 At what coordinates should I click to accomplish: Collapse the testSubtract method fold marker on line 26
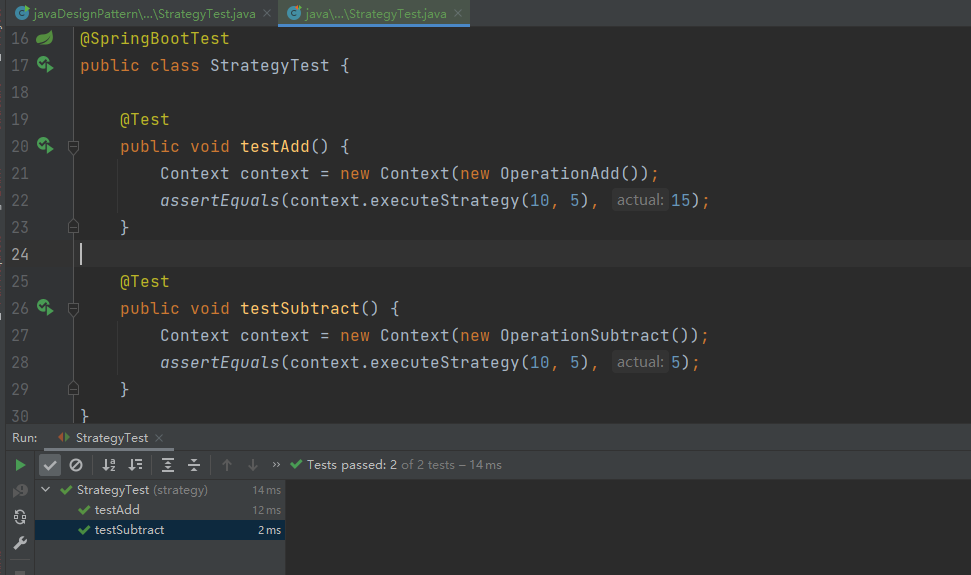point(73,309)
